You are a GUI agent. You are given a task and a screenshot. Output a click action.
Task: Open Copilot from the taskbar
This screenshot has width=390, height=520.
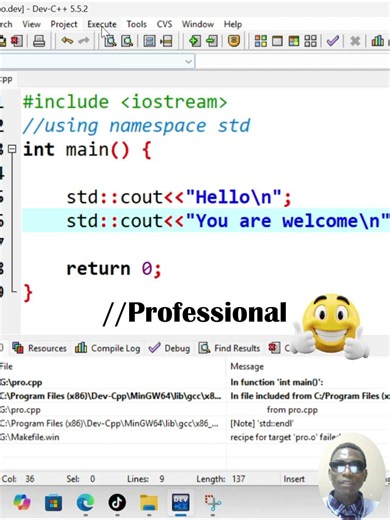[x=22, y=502]
